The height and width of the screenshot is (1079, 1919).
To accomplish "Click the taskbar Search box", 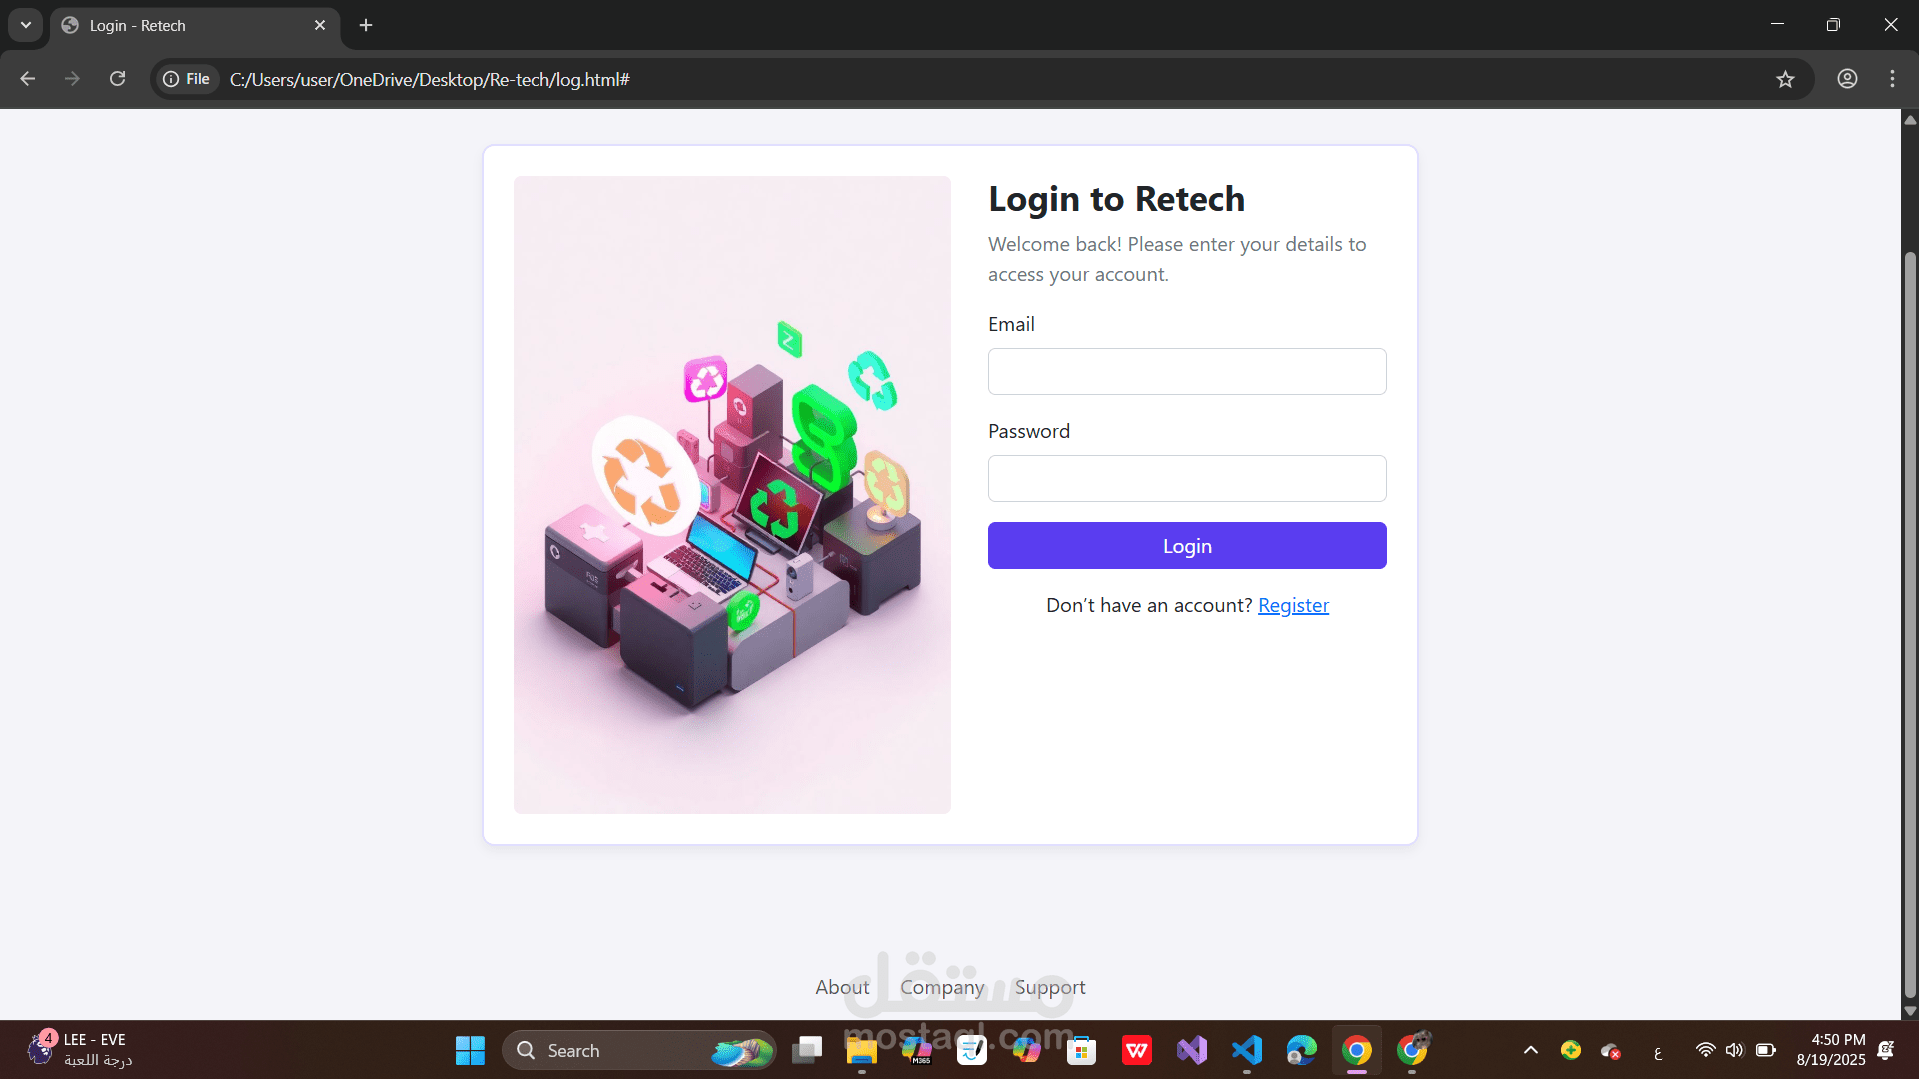I will click(639, 1050).
